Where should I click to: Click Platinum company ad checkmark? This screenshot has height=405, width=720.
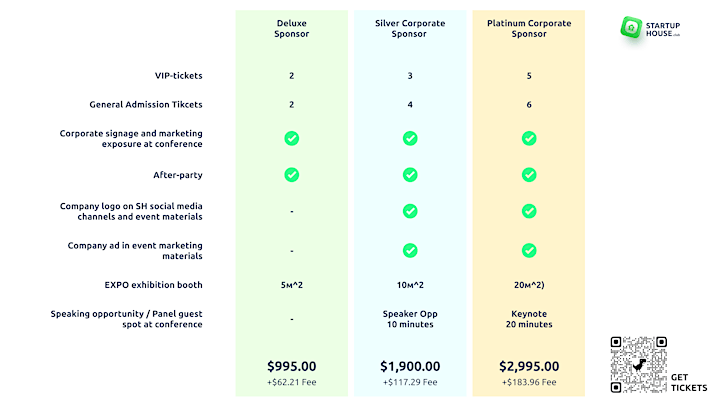[529, 251]
